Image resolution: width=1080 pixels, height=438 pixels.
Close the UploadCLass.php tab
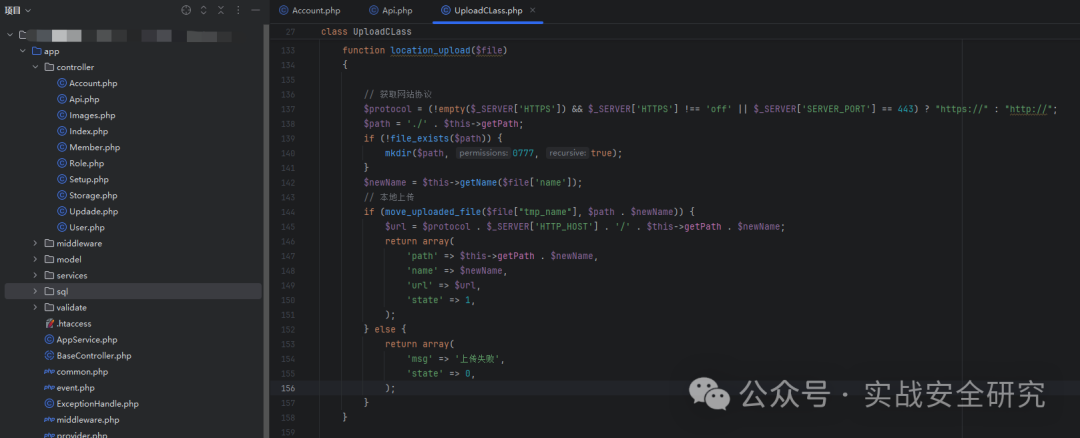click(x=532, y=10)
